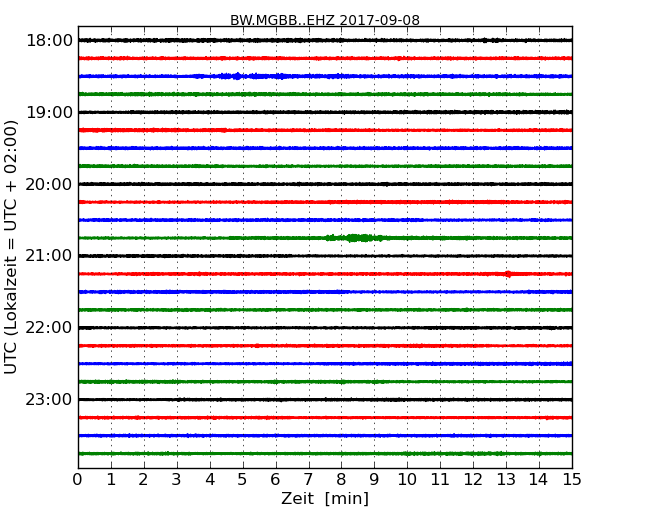
Task: Click the 20:00 time label
Action: 49,184
